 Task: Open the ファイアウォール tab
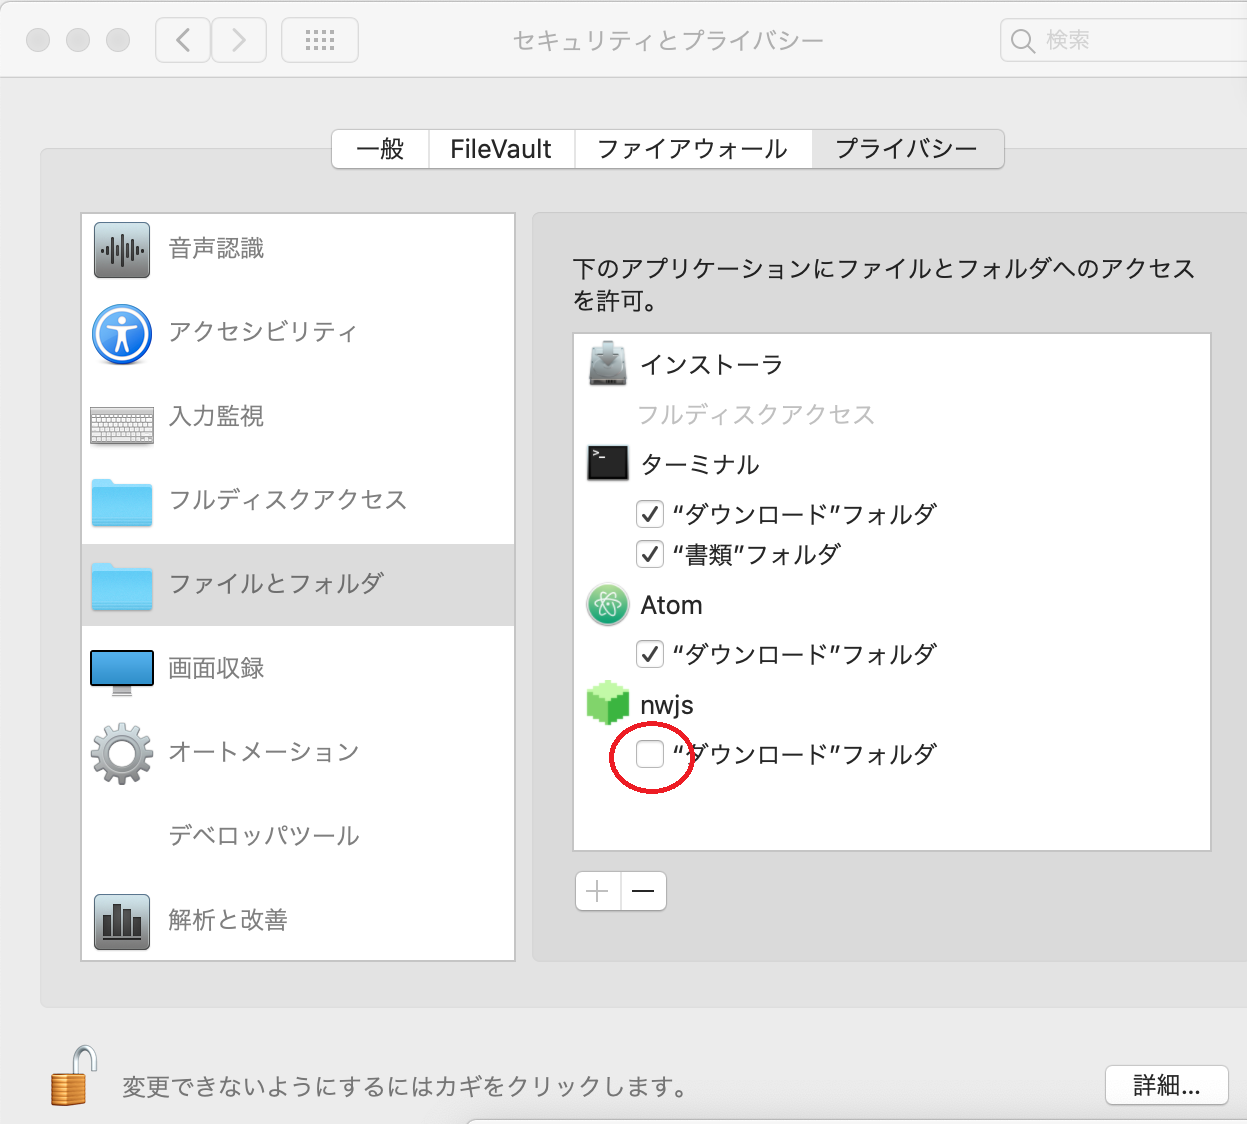click(x=692, y=149)
